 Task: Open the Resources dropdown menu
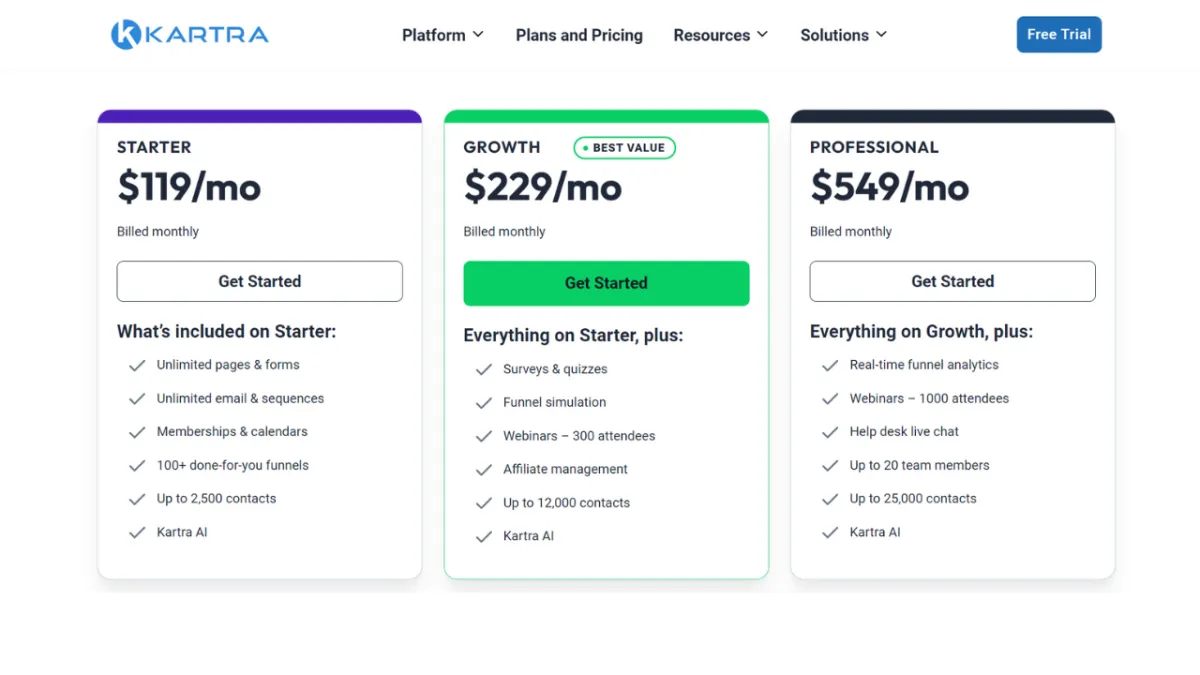[x=720, y=35]
